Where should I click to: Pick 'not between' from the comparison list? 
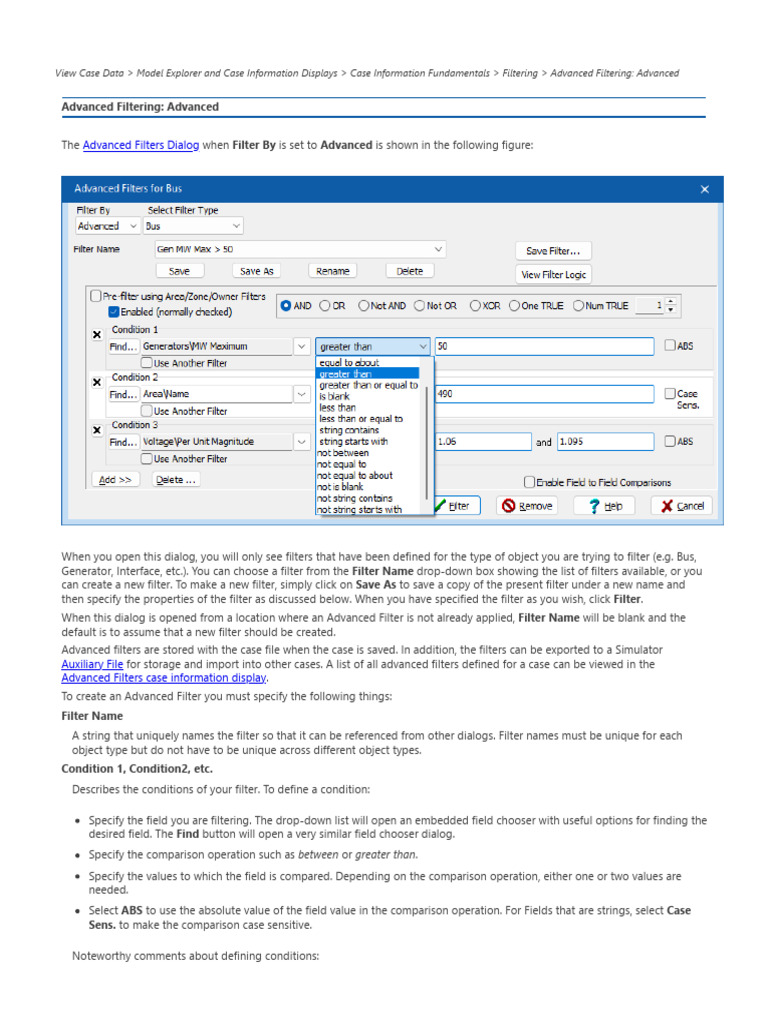pos(344,453)
